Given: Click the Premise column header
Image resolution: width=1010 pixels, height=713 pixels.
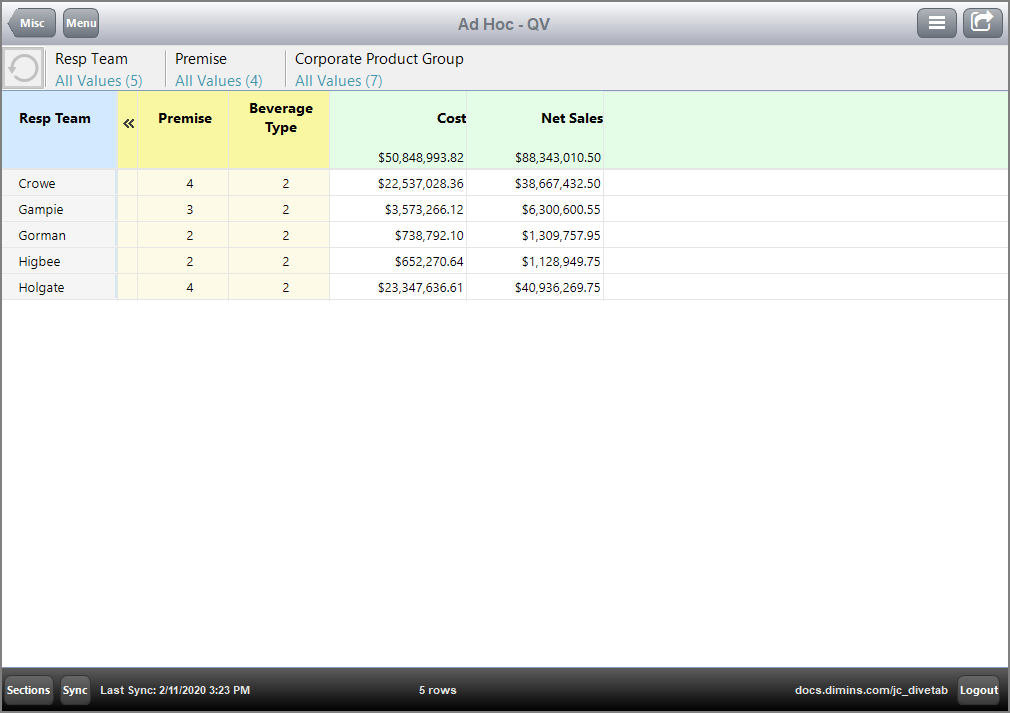Looking at the screenshot, I should coord(185,118).
